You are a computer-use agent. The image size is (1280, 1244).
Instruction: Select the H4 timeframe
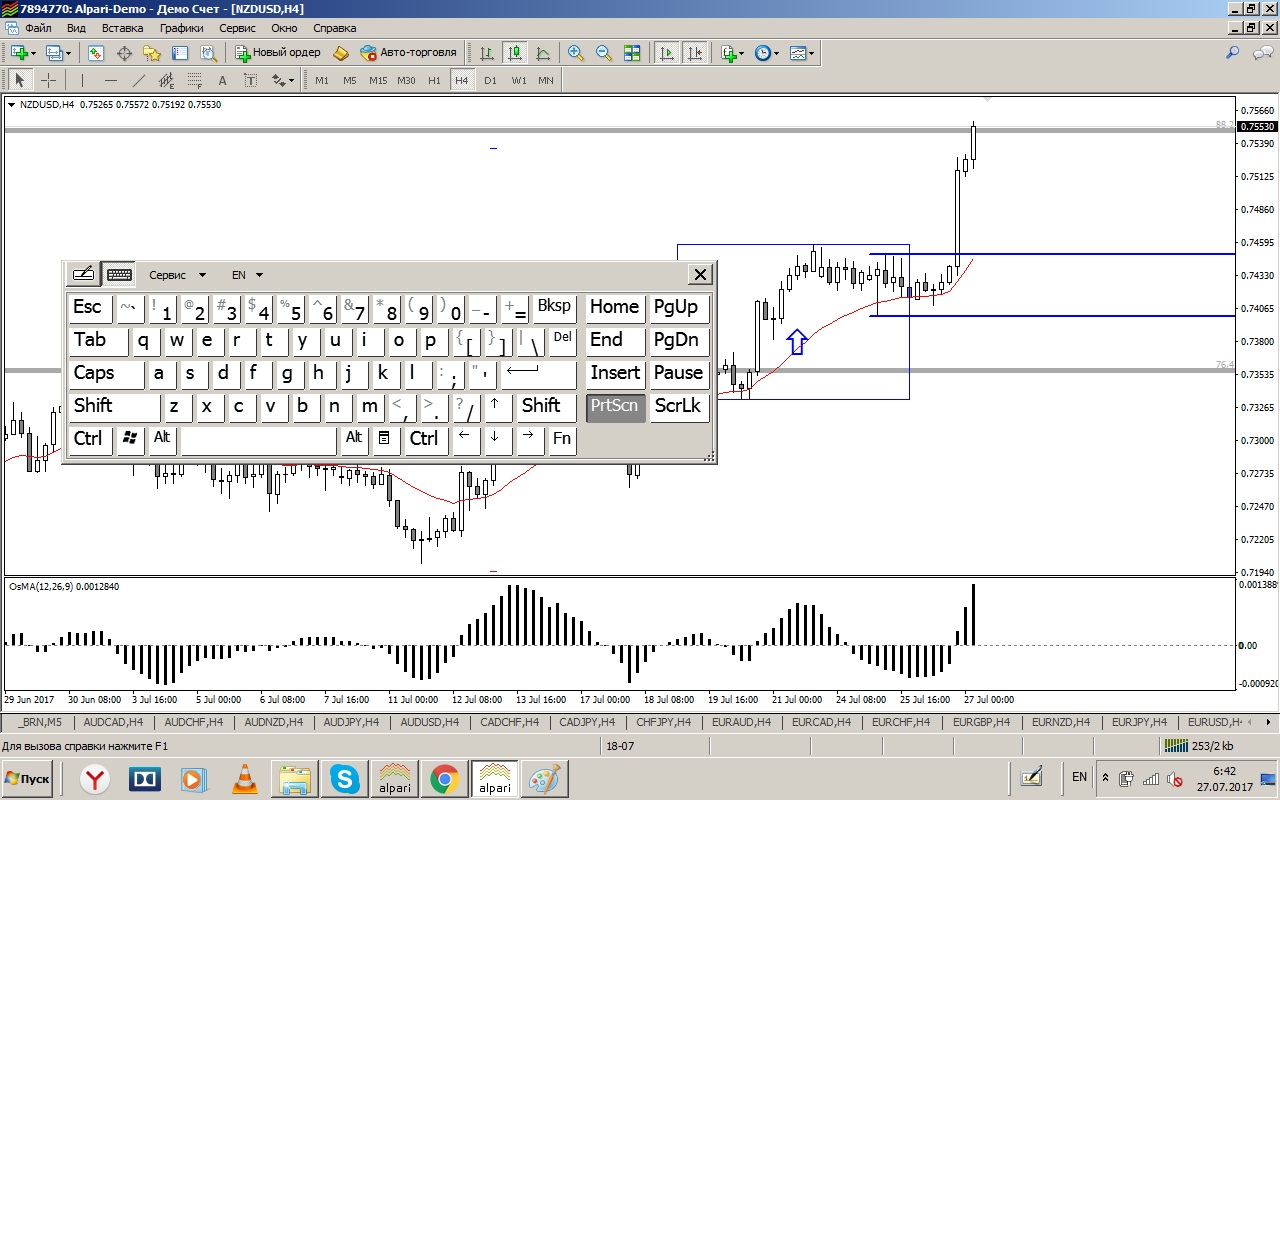tap(461, 80)
